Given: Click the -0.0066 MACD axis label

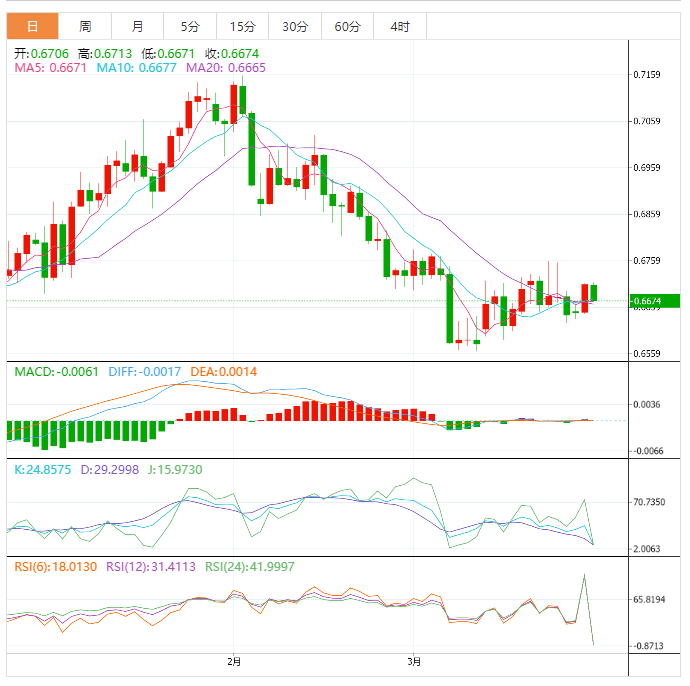Looking at the screenshot, I should coord(648,451).
